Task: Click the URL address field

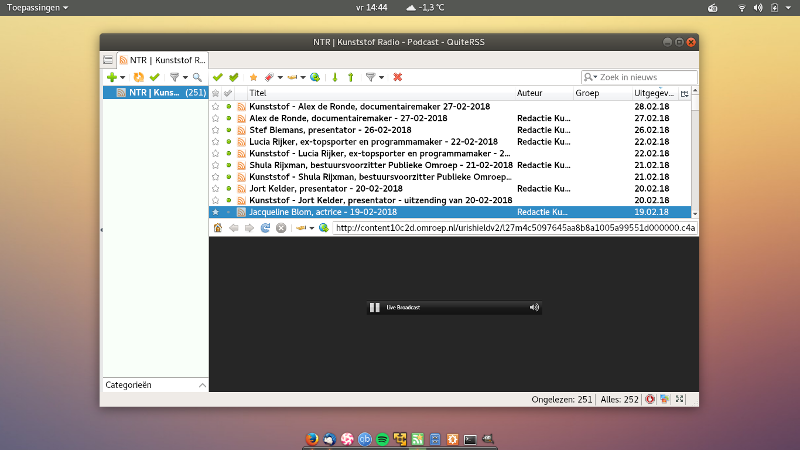Action: [x=515, y=228]
